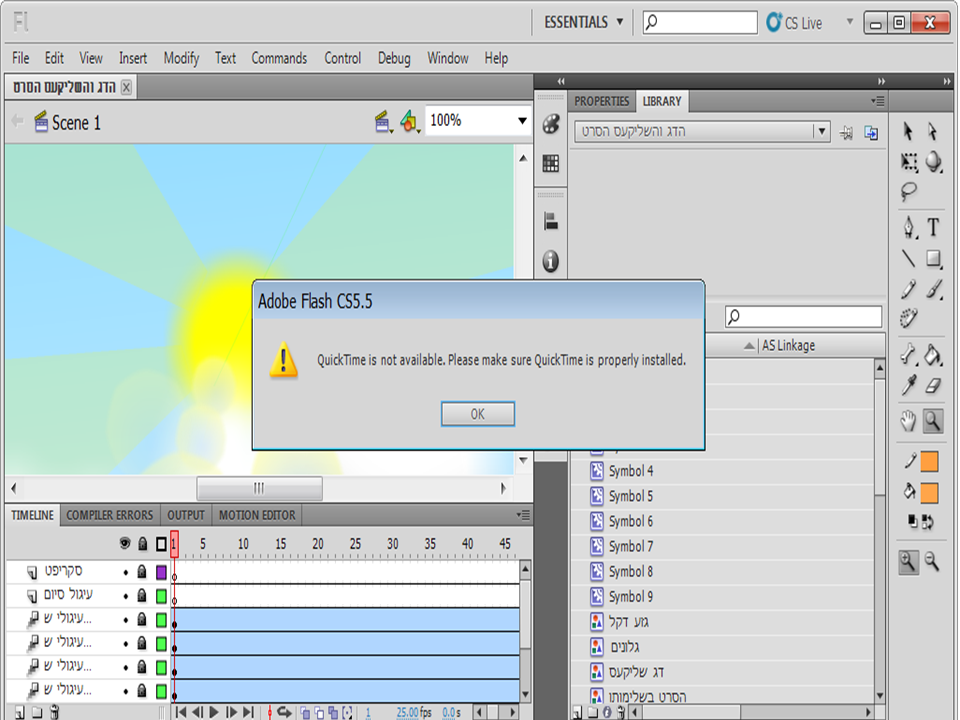Toggle visibility dot of סקריפט layer
The height and width of the screenshot is (720, 960).
click(126, 573)
